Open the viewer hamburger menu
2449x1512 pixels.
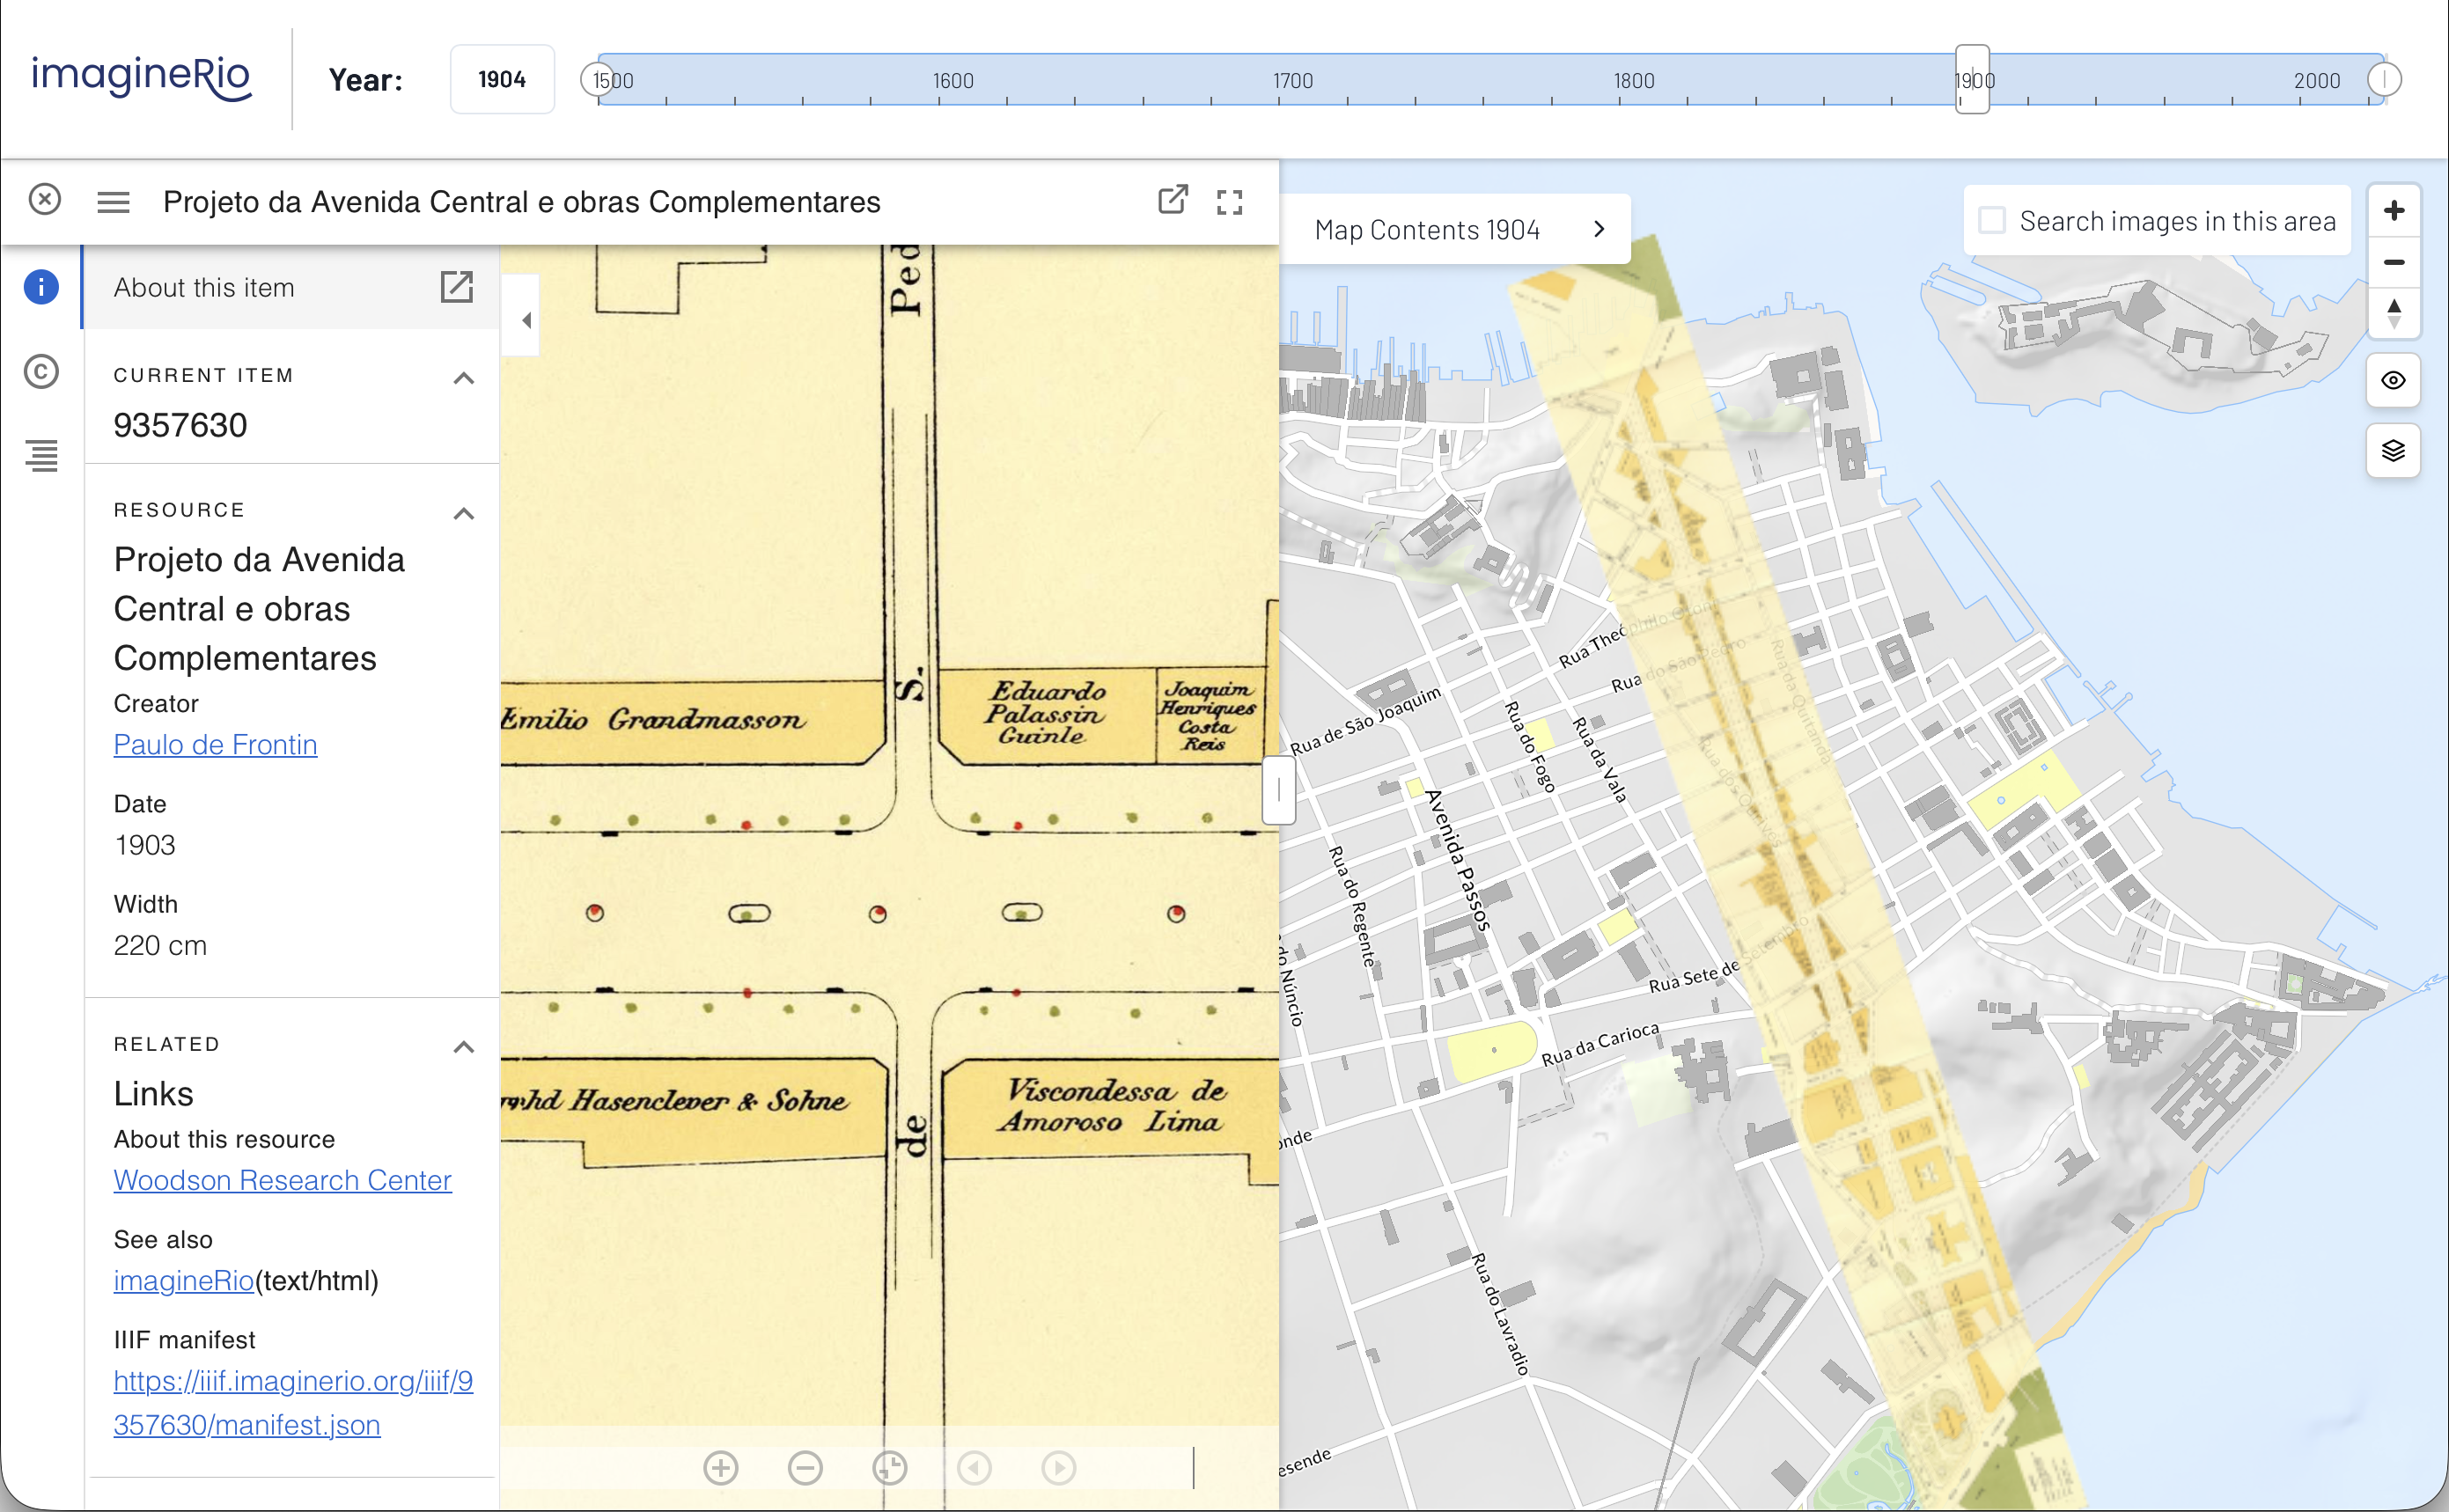tap(113, 203)
